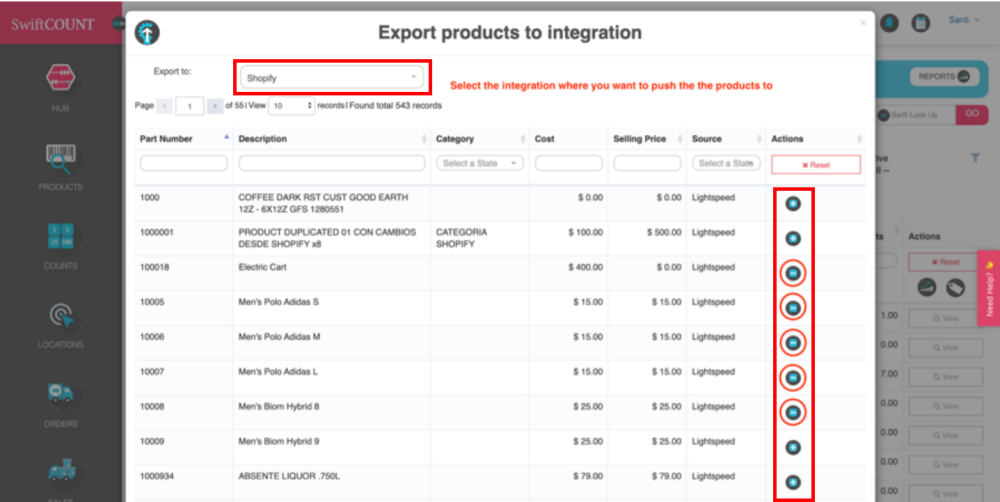
Task: Click the Part Number filter field
Action: click(184, 163)
